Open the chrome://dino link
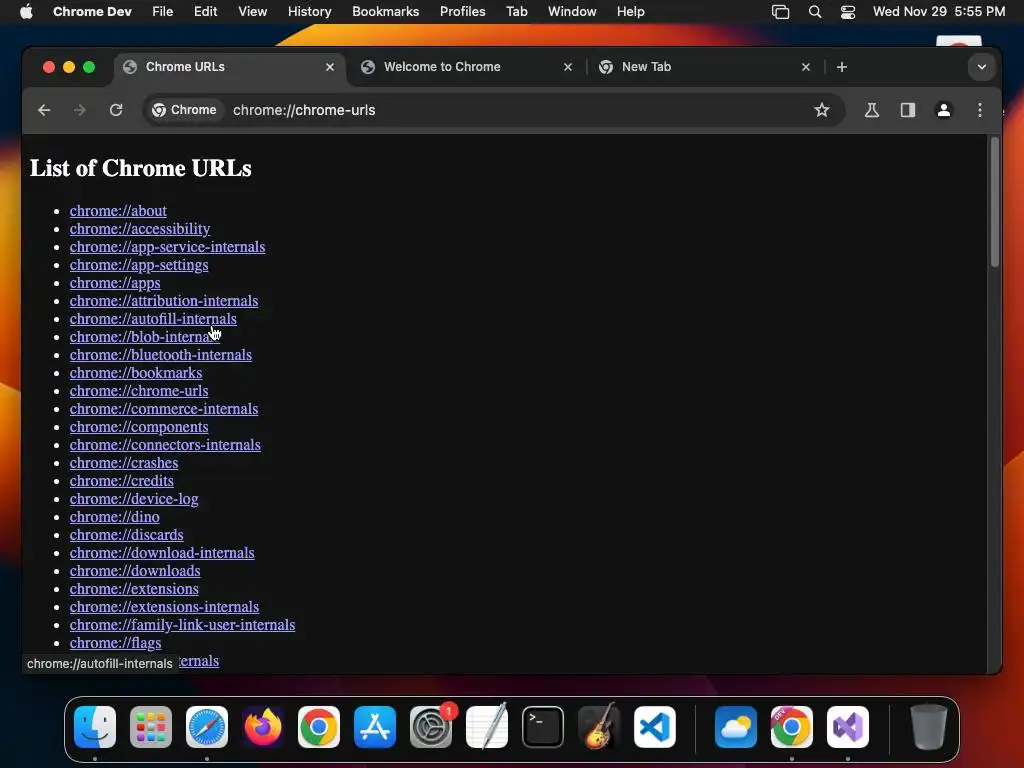 [114, 517]
